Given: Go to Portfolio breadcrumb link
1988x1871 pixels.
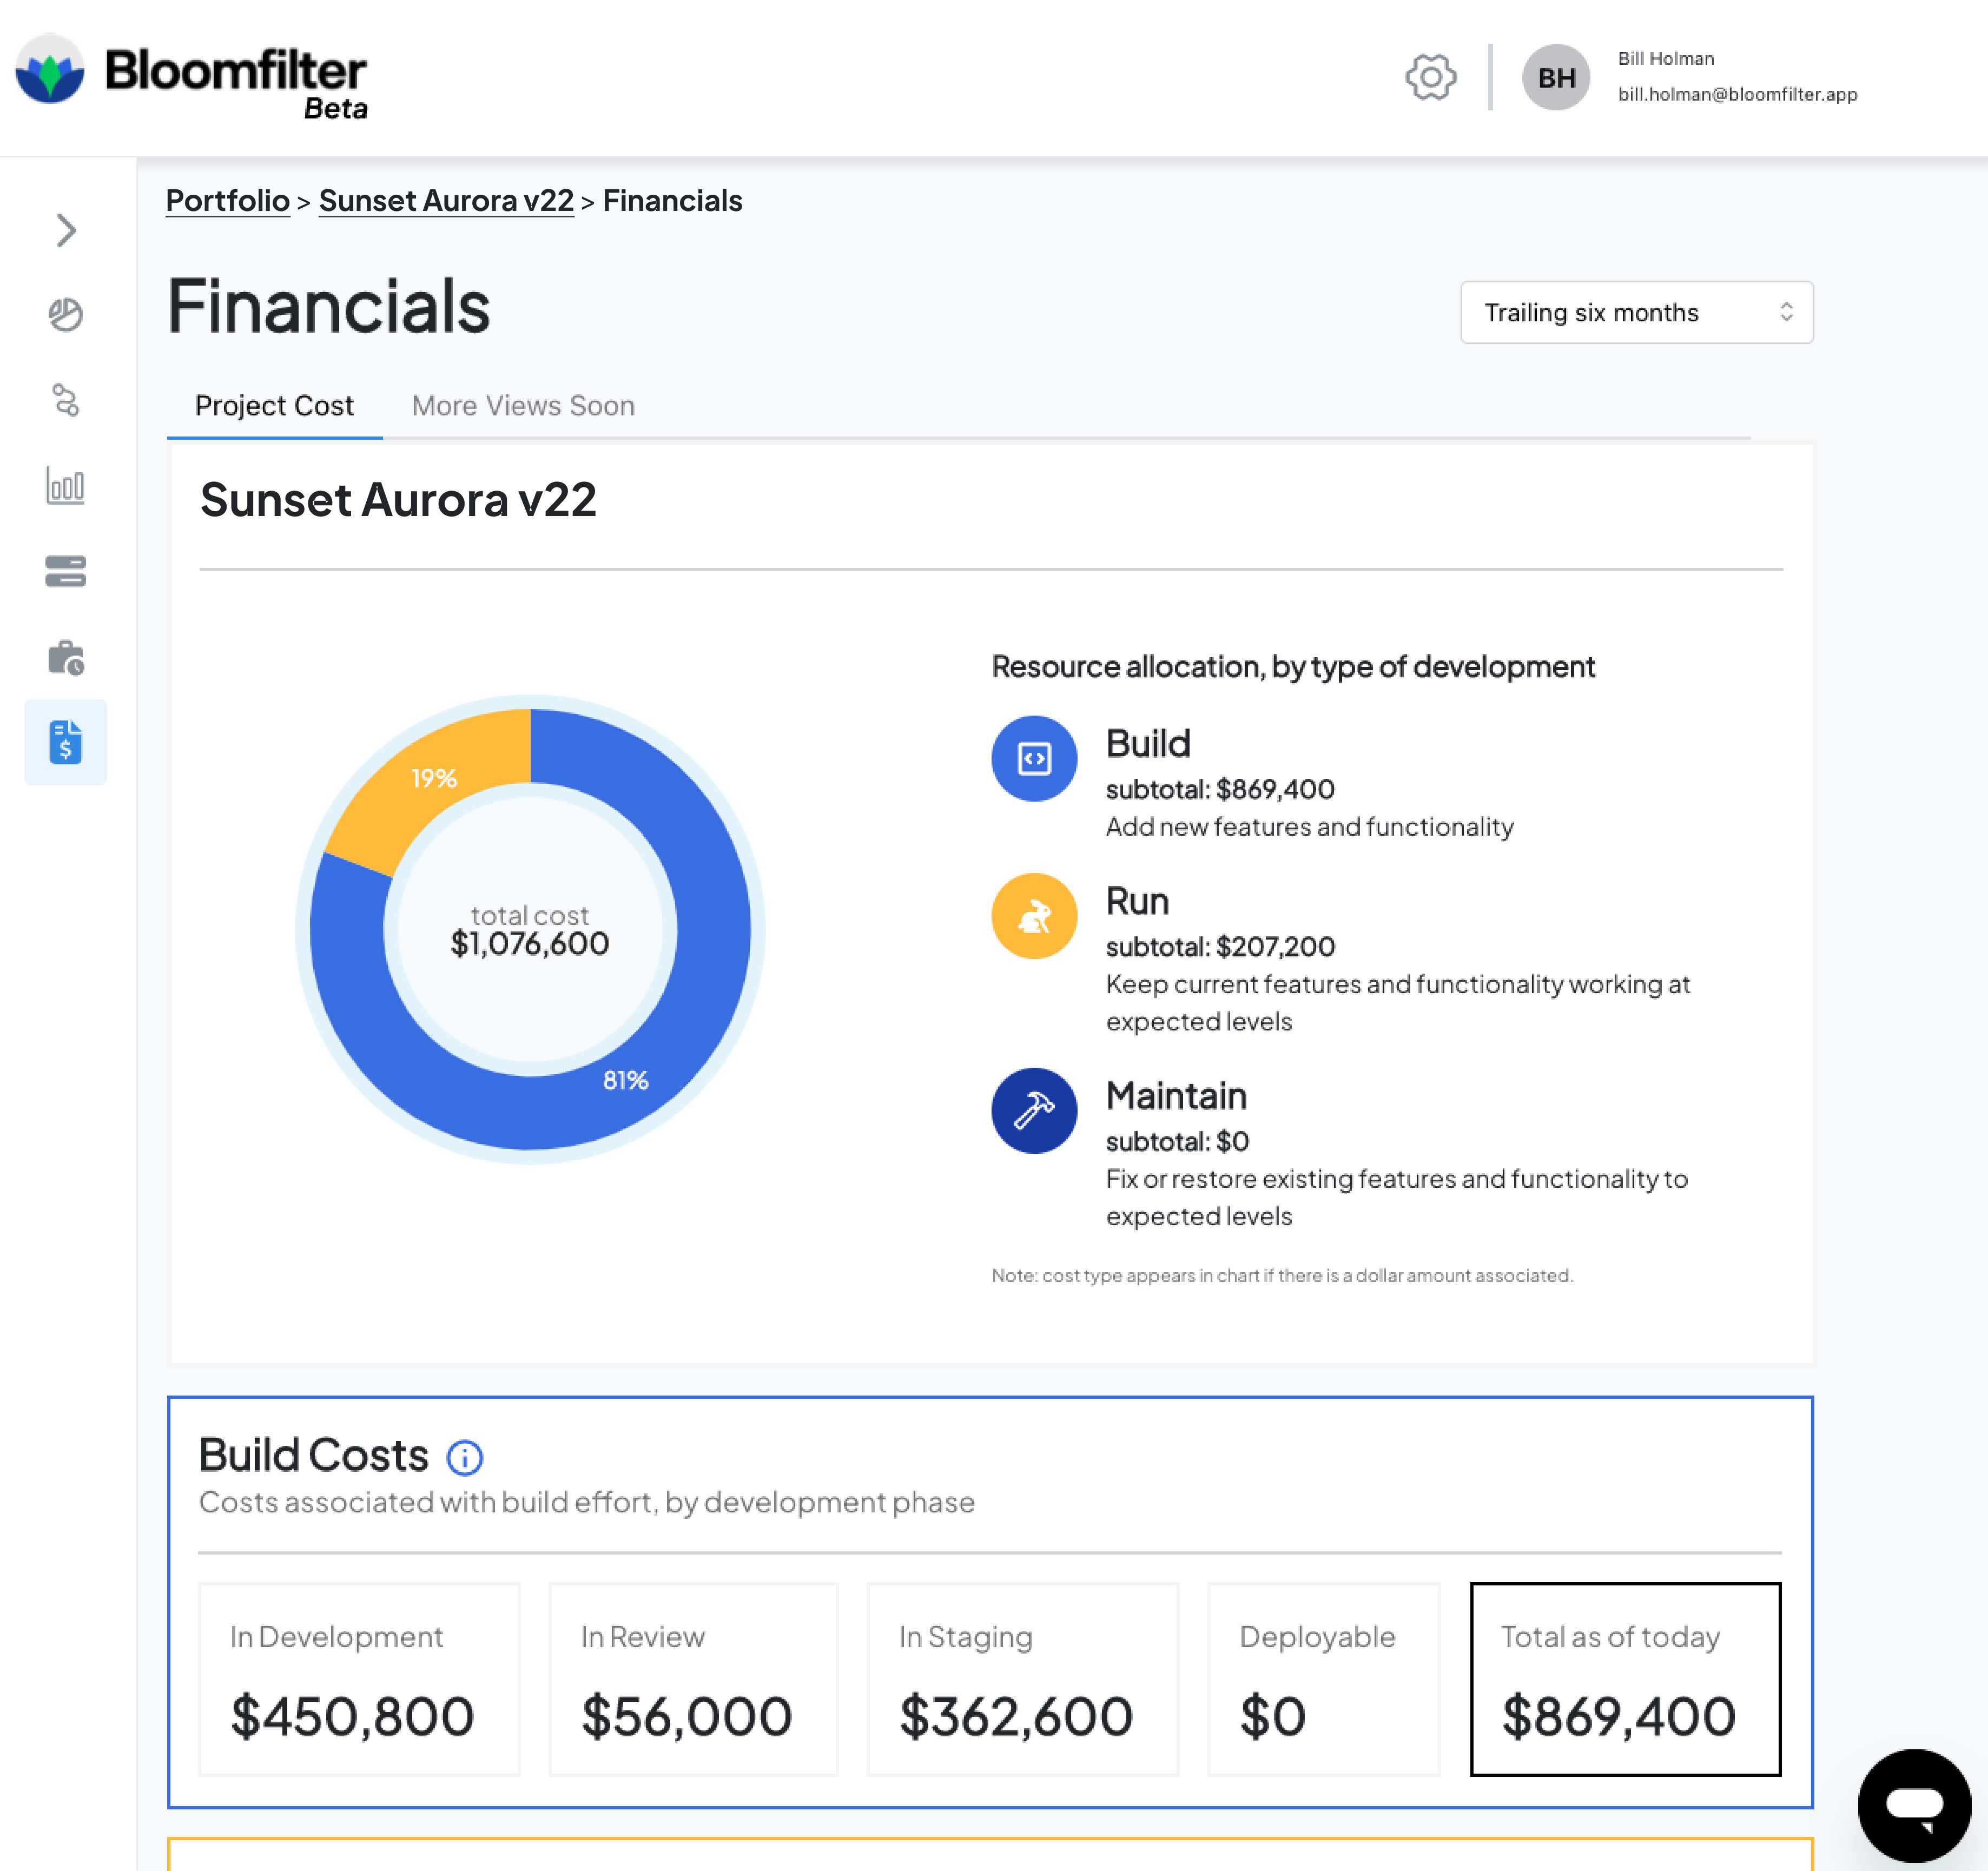Looking at the screenshot, I should (227, 200).
